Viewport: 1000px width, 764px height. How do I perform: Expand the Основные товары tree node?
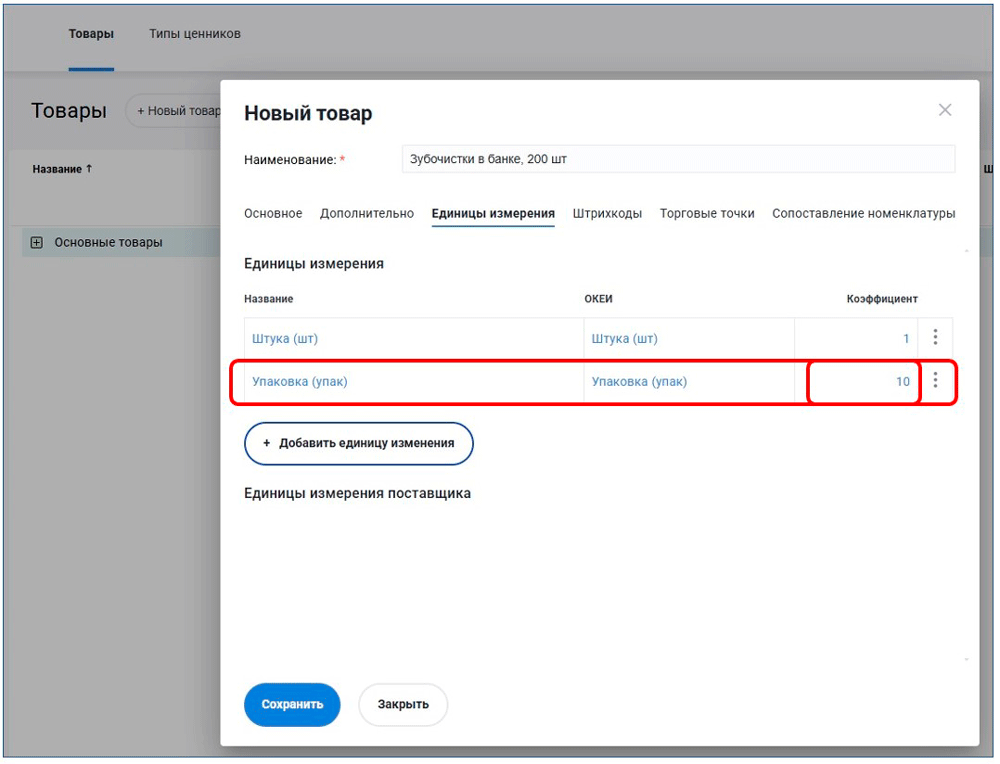37,242
